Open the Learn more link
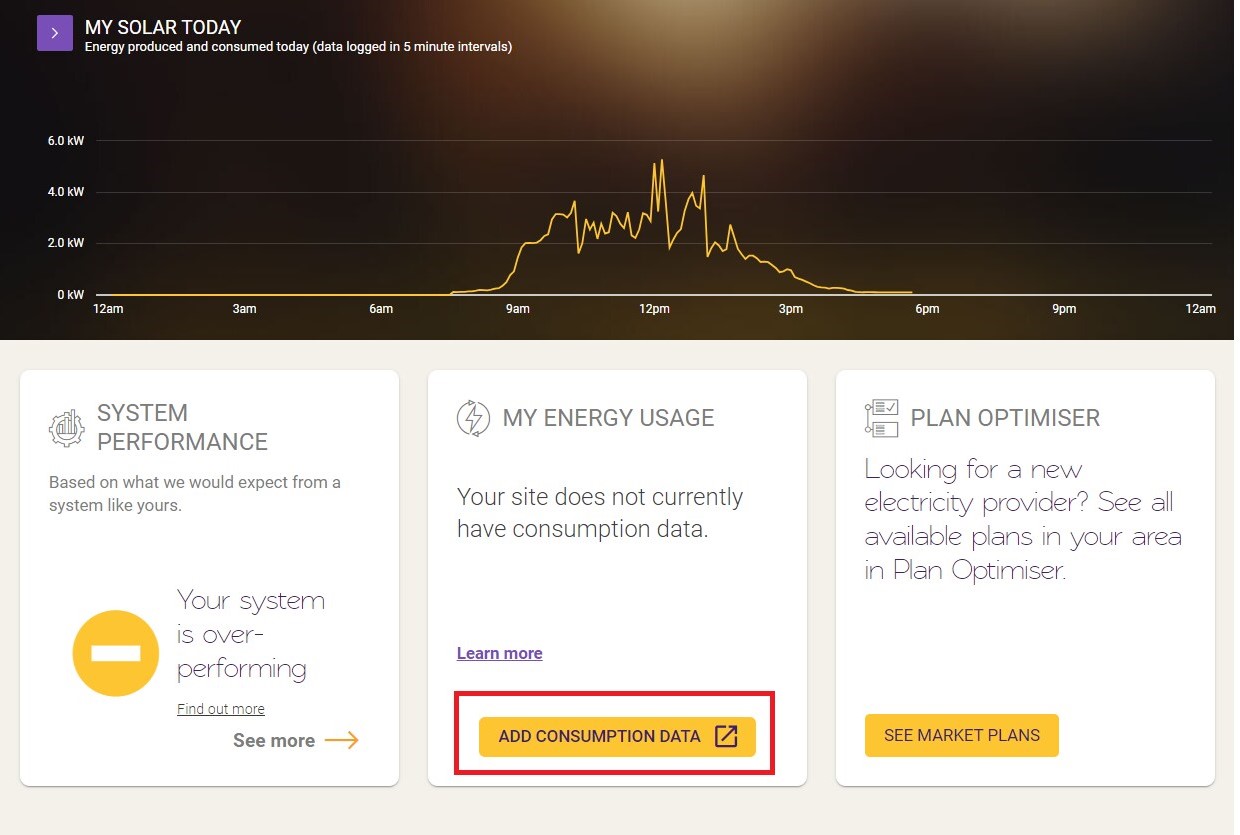1240x835 pixels. click(x=499, y=653)
